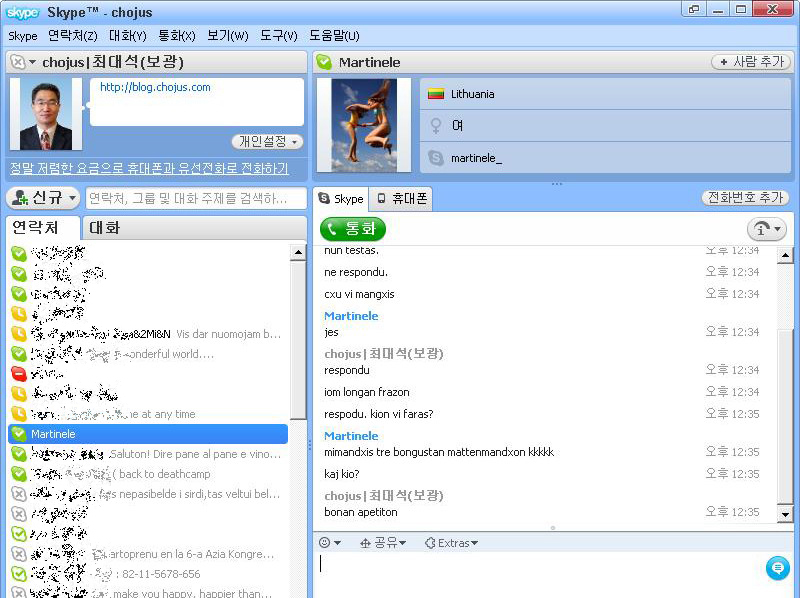Click the cheap phone rates promo link

(x=150, y=168)
